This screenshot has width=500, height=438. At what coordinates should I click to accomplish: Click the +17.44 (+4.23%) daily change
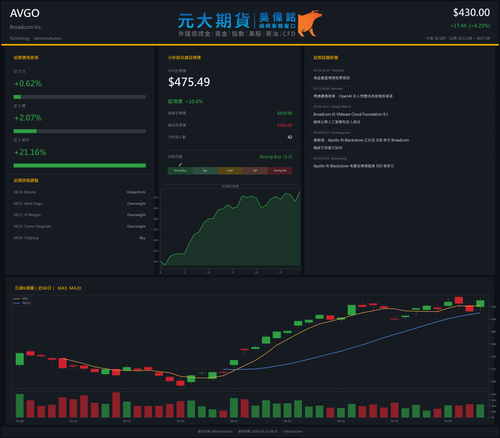coord(470,26)
